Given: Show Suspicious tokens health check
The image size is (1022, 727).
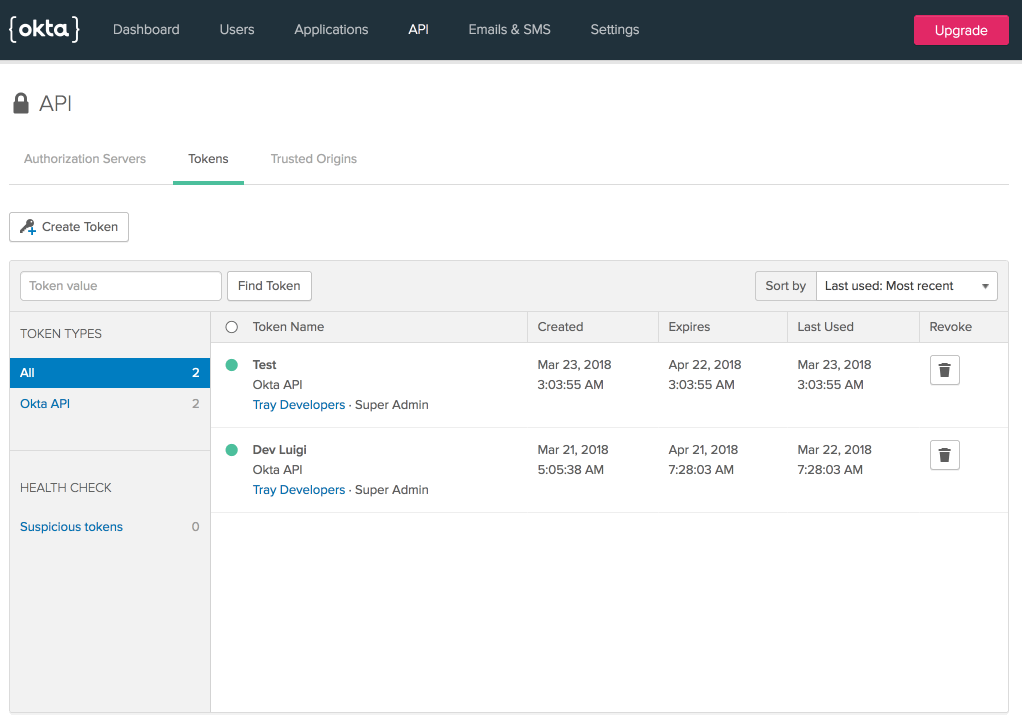Looking at the screenshot, I should (71, 527).
